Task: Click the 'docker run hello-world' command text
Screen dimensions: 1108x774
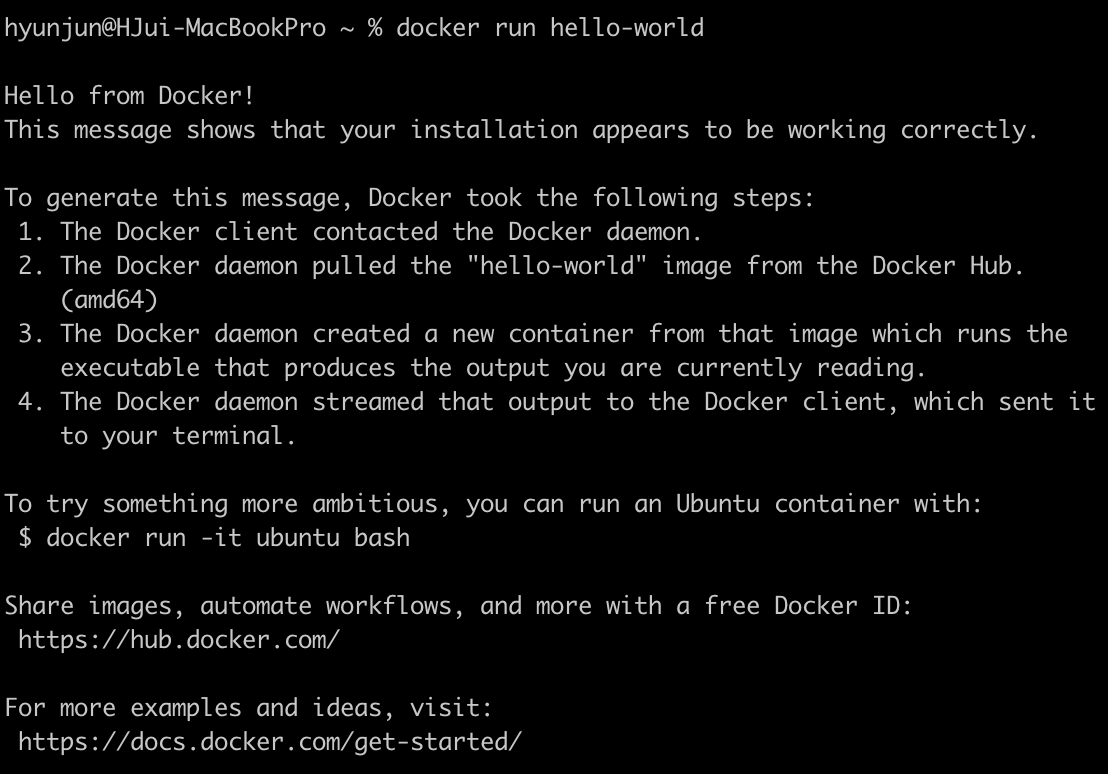Action: pos(550,28)
